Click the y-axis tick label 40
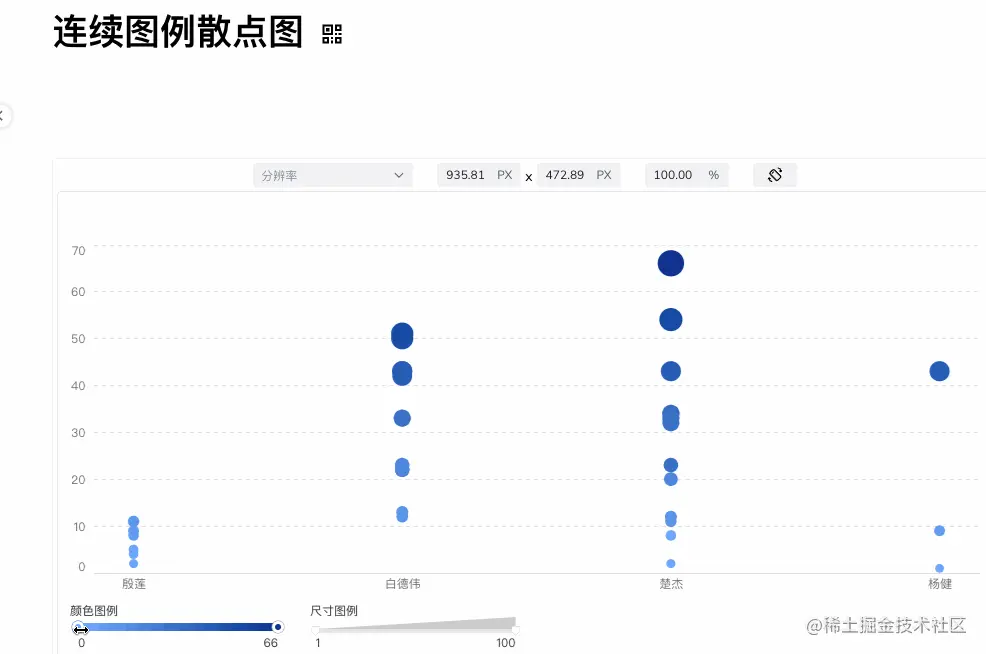Image resolution: width=986 pixels, height=654 pixels. coord(79,386)
